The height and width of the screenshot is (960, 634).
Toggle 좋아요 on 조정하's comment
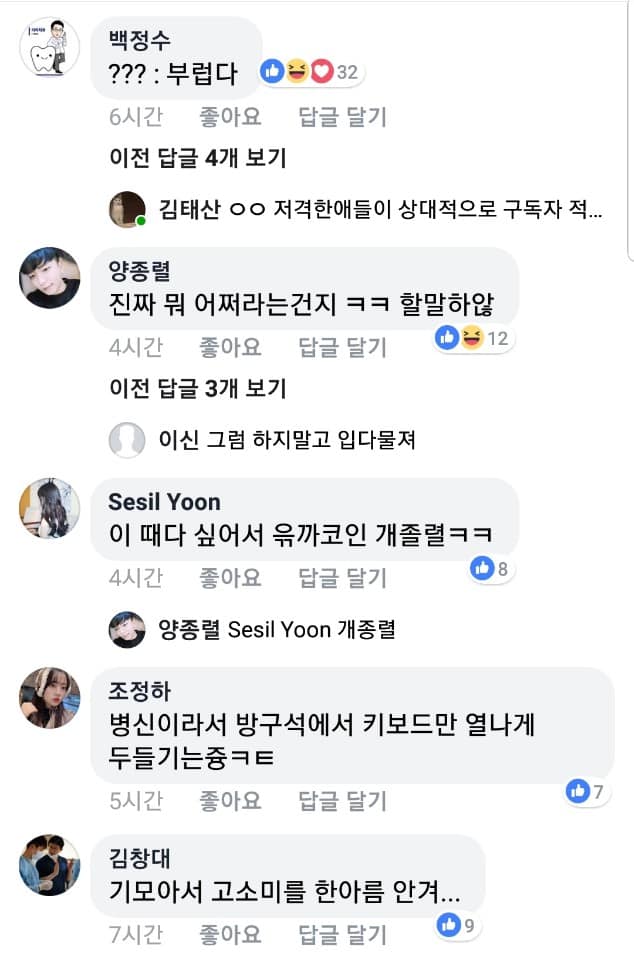(230, 800)
